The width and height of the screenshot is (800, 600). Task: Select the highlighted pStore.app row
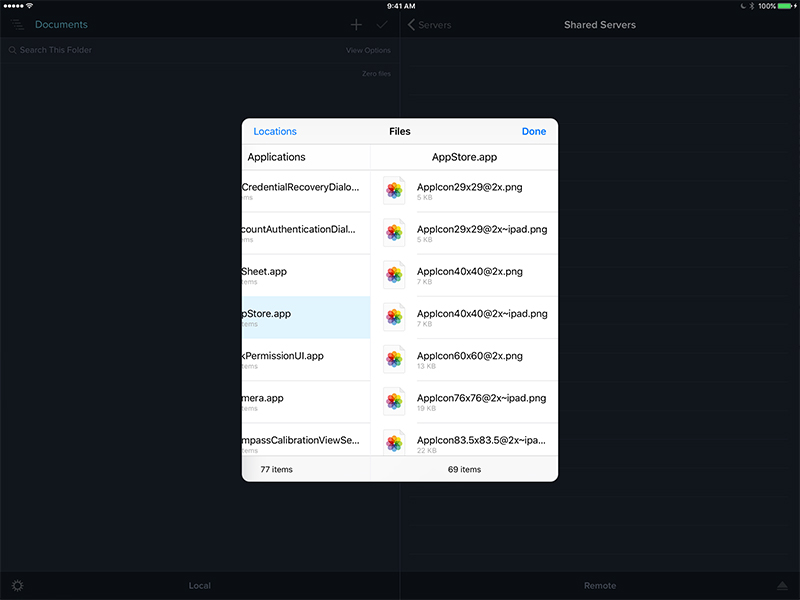[x=306, y=317]
